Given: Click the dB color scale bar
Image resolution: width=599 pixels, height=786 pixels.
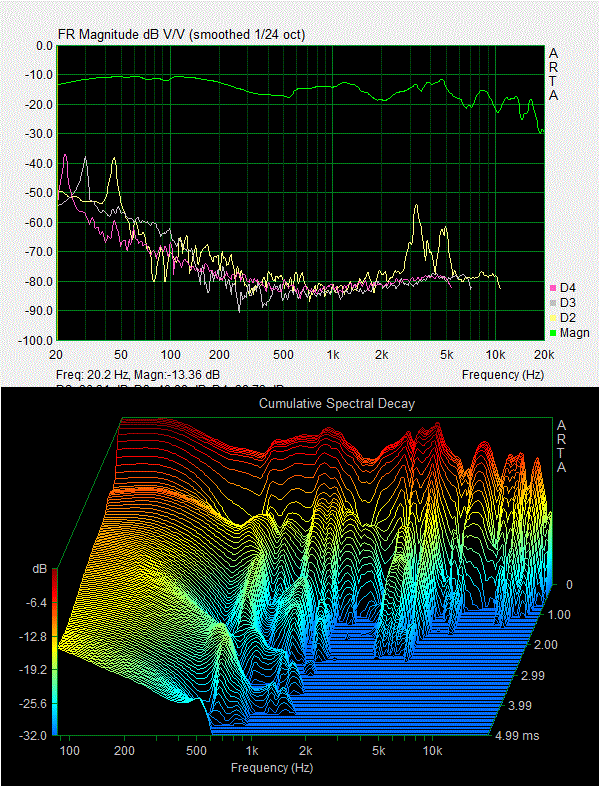Looking at the screenshot, I should [x=55, y=652].
